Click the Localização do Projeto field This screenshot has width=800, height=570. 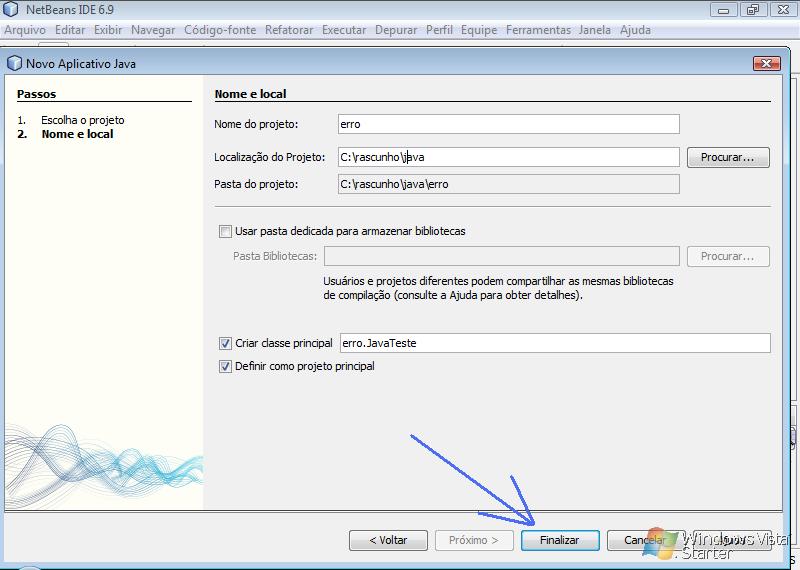tap(509, 157)
